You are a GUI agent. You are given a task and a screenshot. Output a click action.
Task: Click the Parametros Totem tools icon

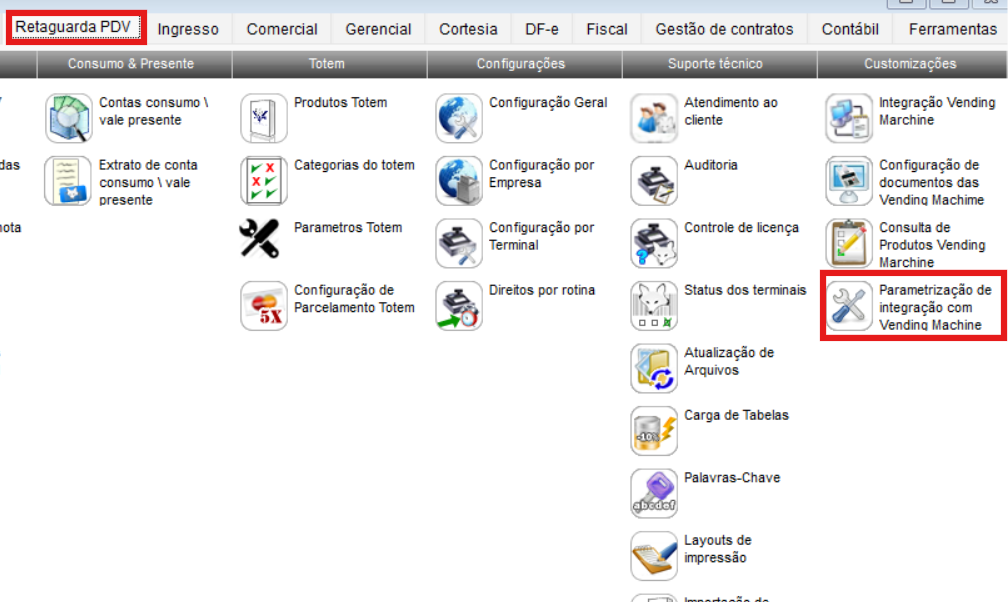[x=260, y=239]
